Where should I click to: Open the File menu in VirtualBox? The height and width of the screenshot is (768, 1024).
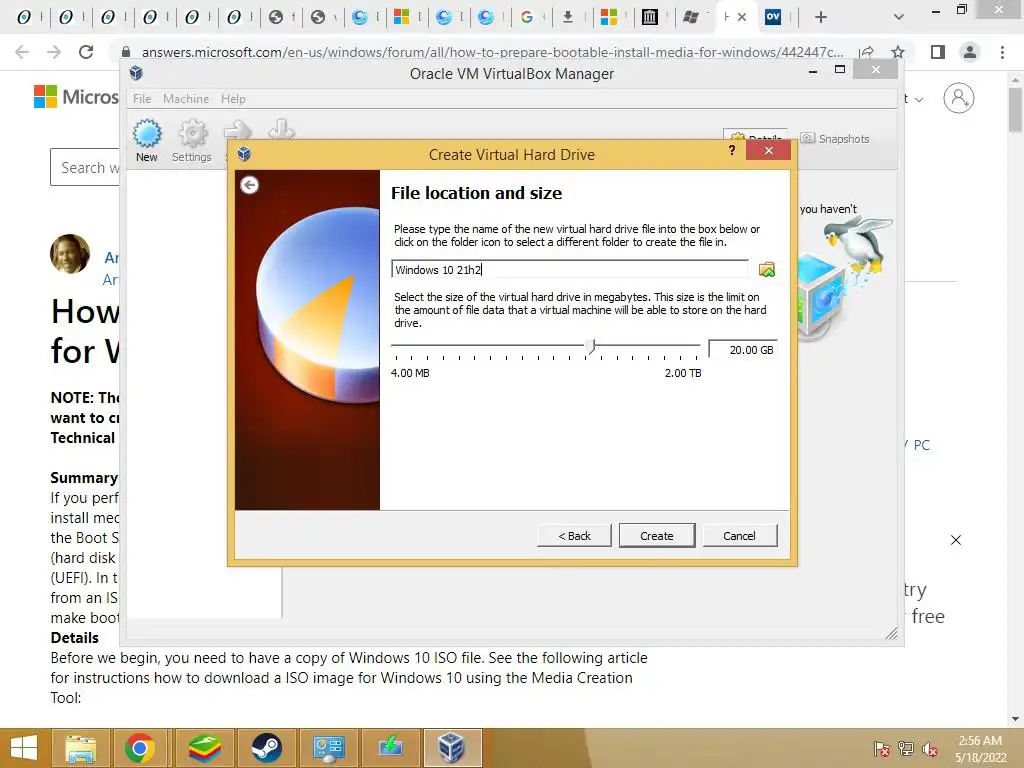coord(142,99)
